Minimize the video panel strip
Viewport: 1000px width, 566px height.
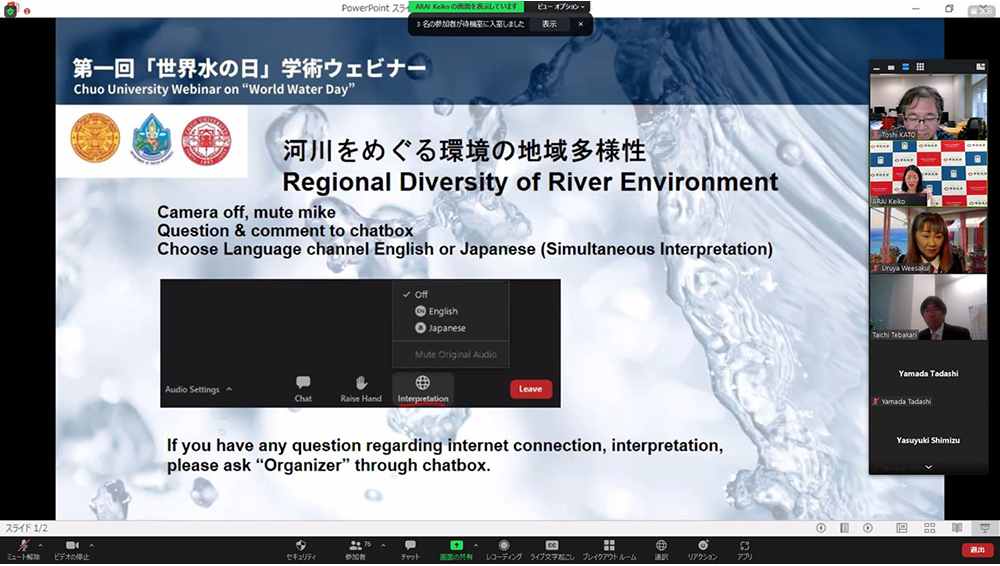click(x=877, y=67)
